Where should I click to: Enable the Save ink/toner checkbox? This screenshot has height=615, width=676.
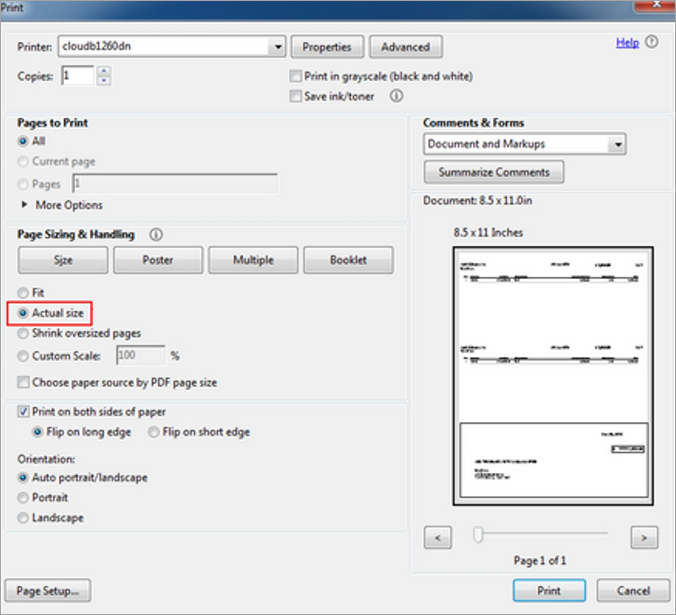point(295,96)
